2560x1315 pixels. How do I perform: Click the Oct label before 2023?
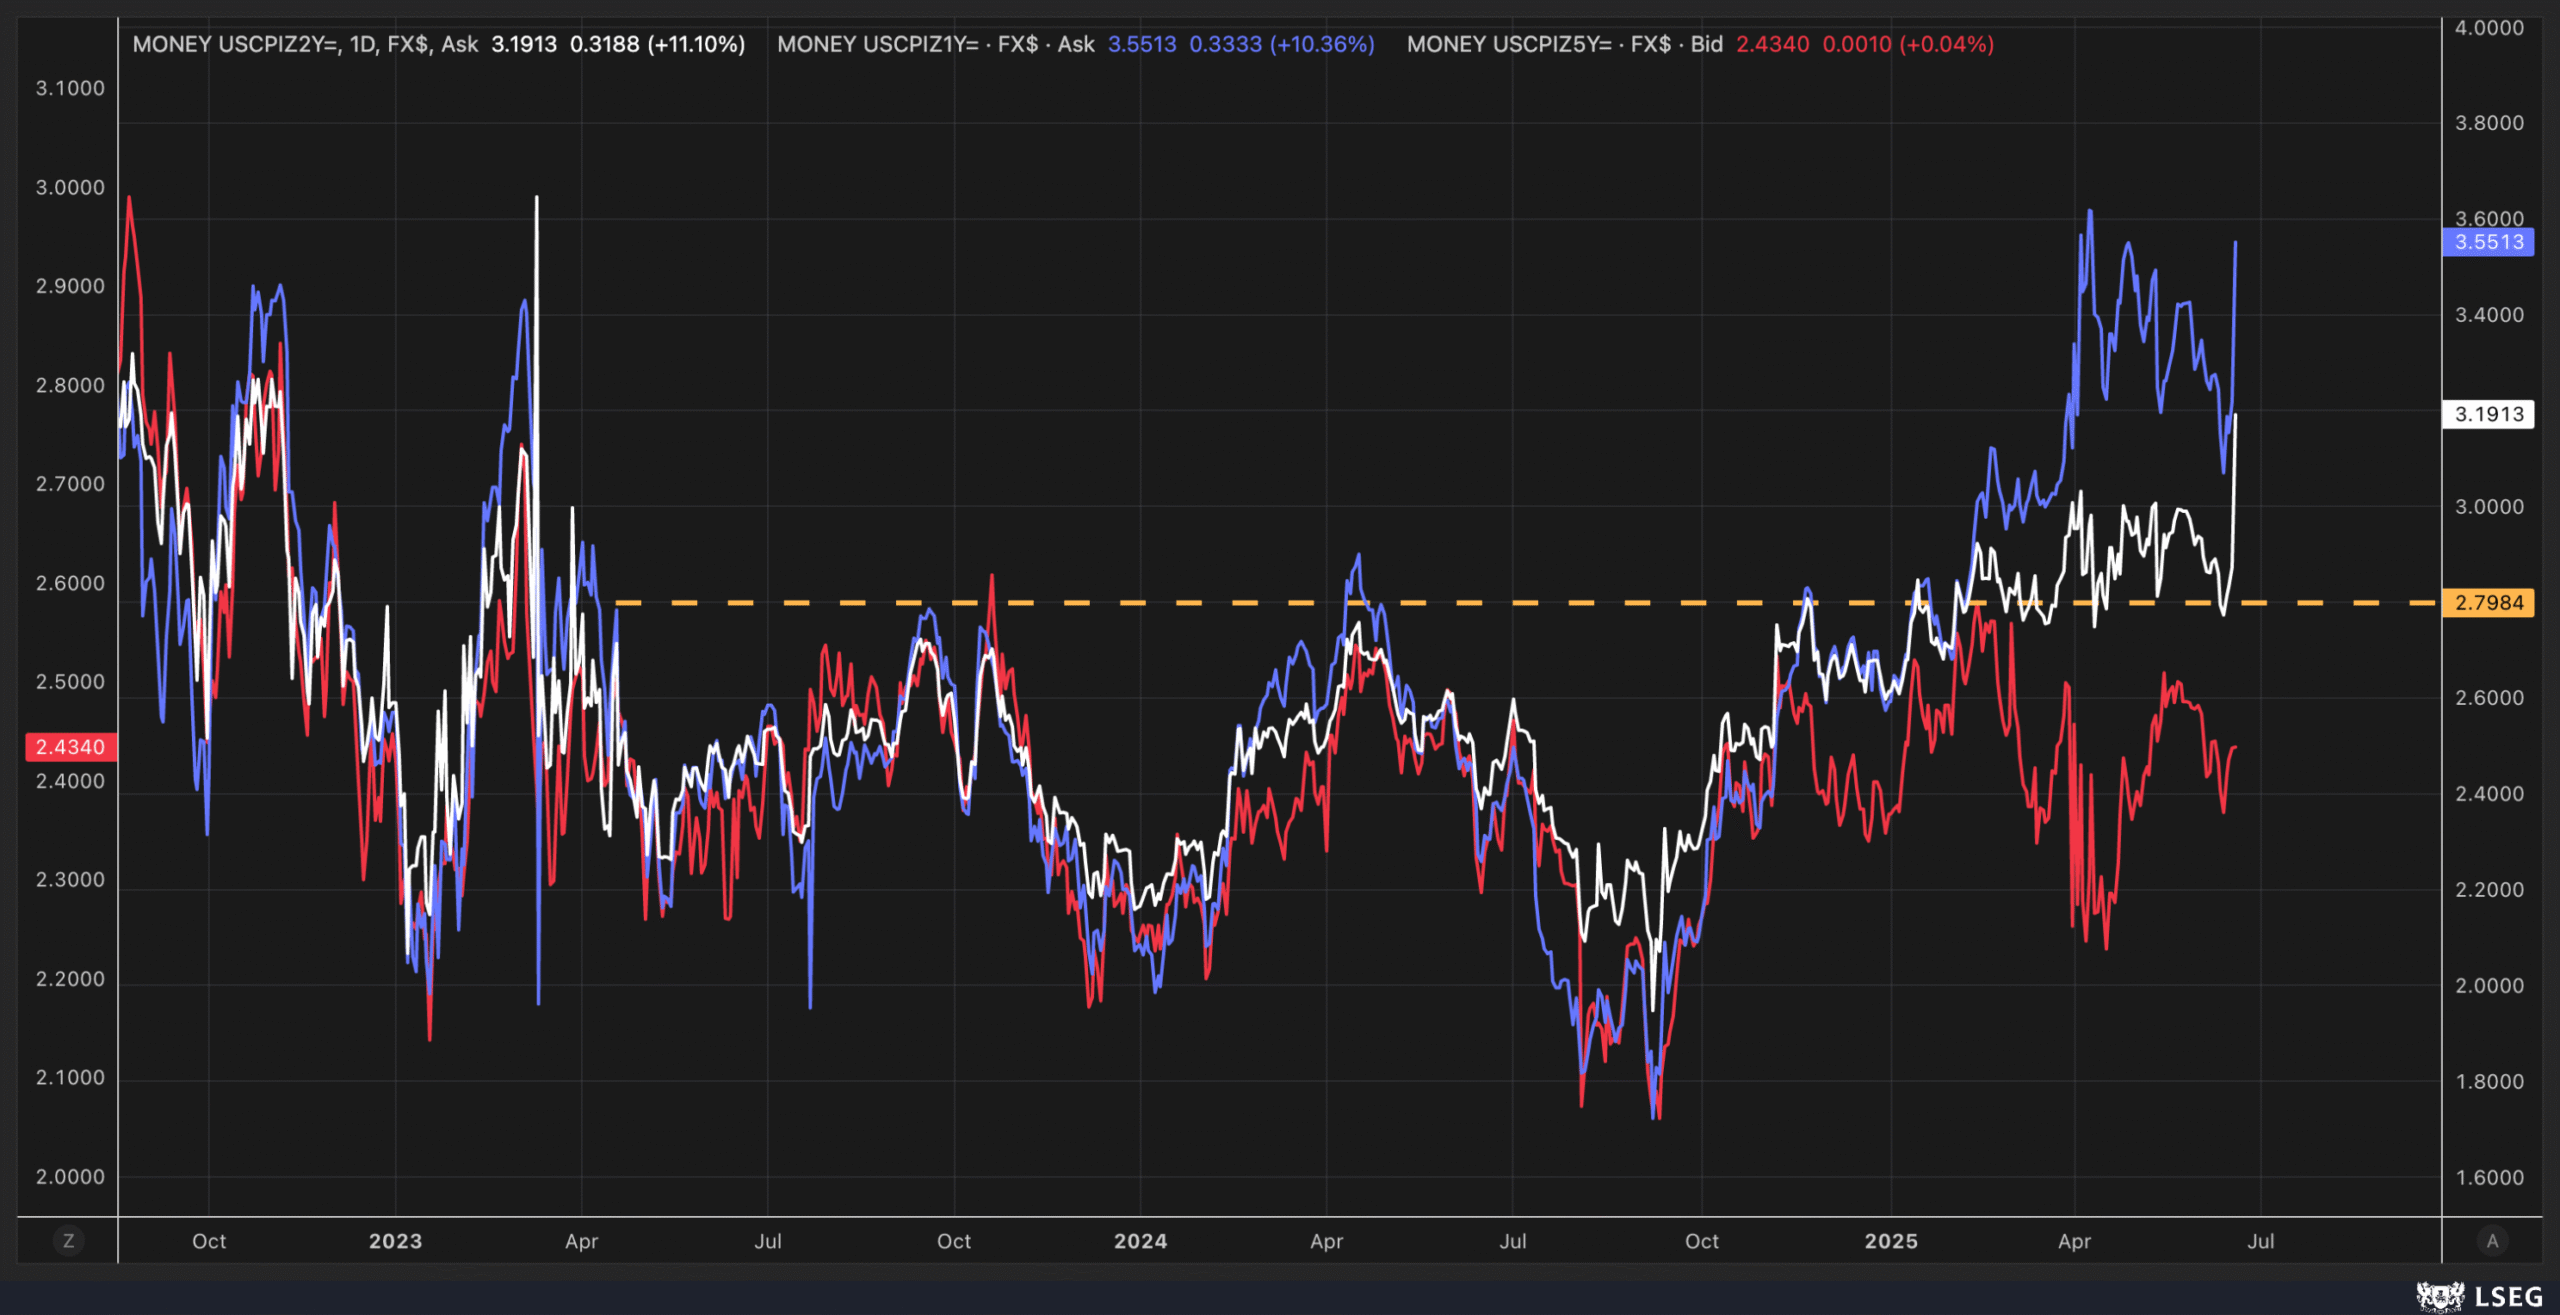click(209, 1241)
